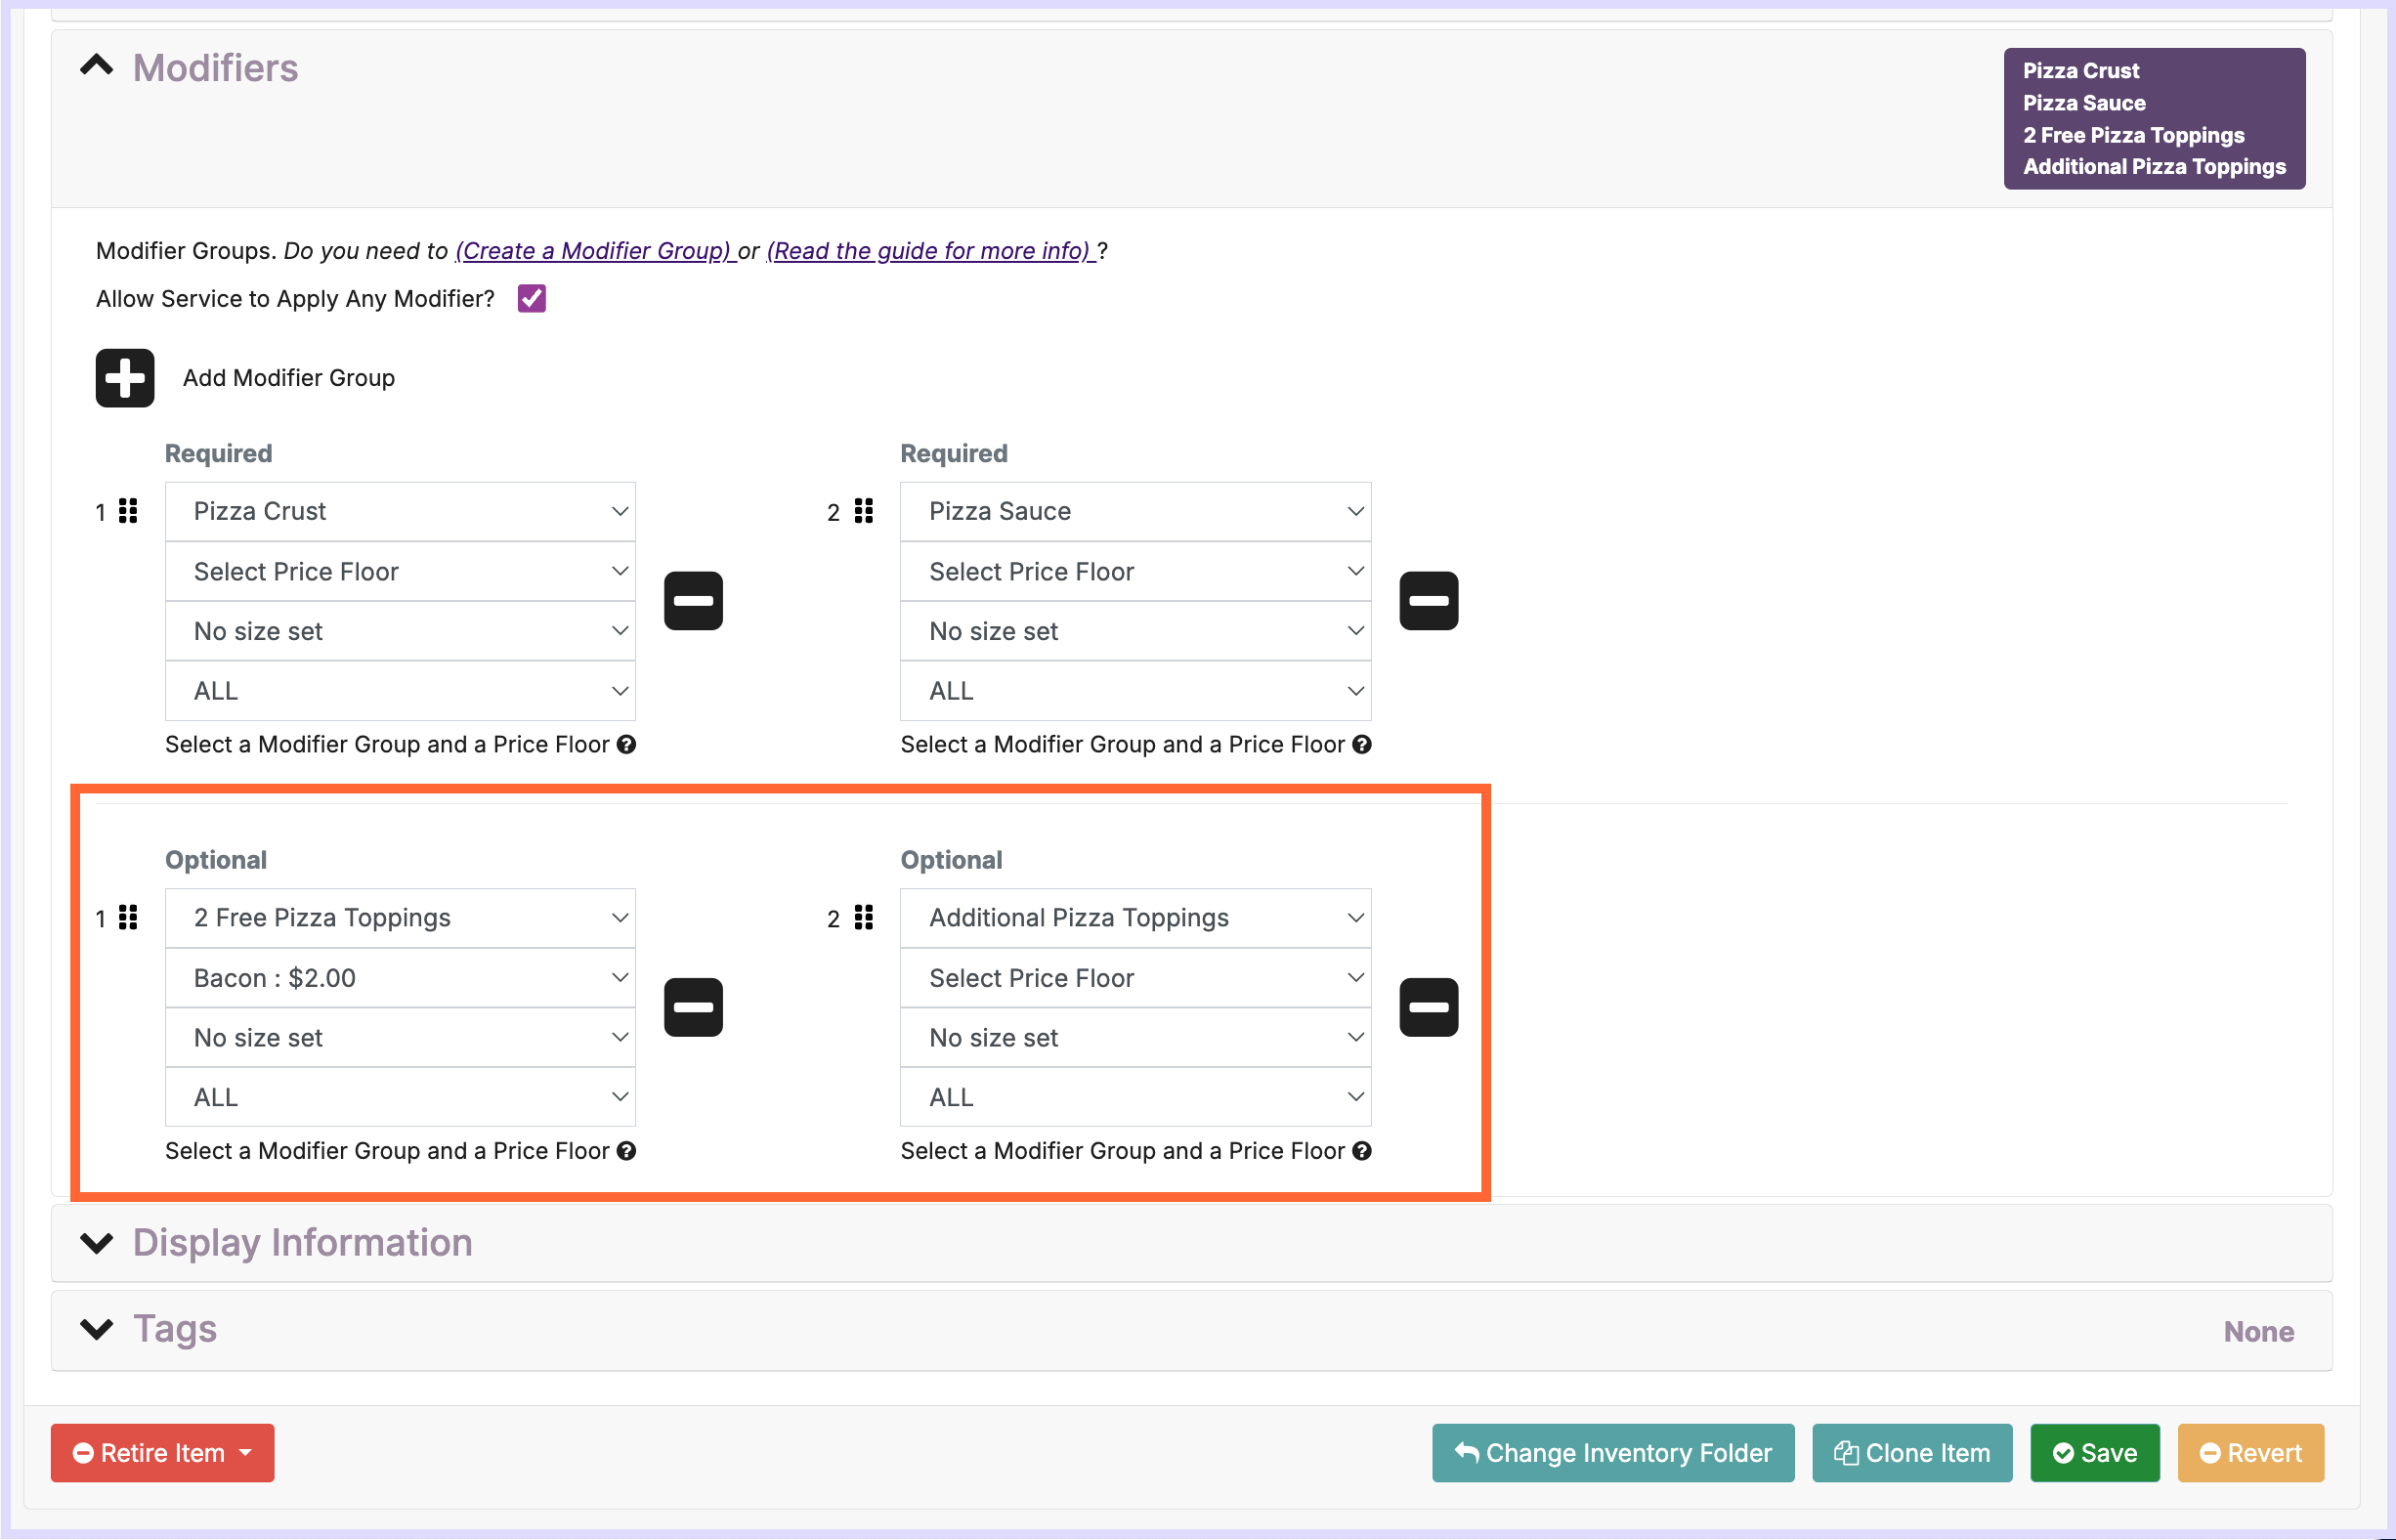Image resolution: width=2396 pixels, height=1540 pixels.
Task: Expand the Display Information section
Action: pos(97,1242)
